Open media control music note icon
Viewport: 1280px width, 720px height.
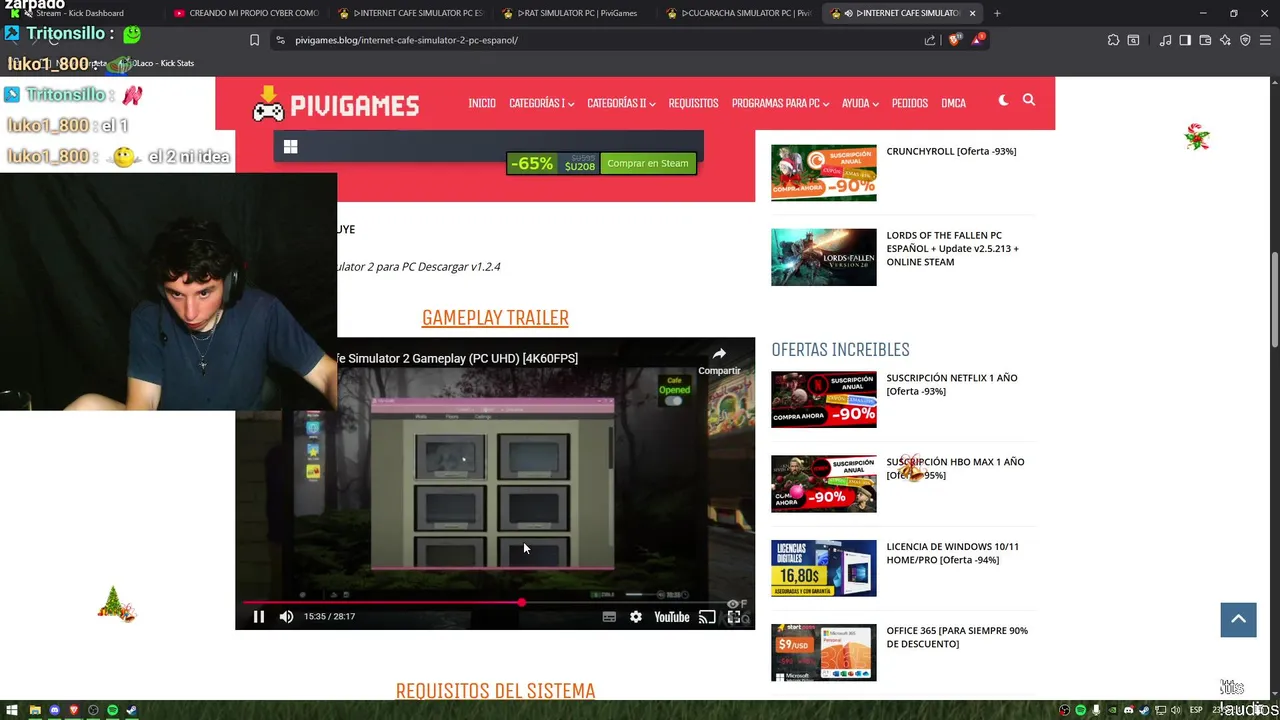tap(1165, 40)
